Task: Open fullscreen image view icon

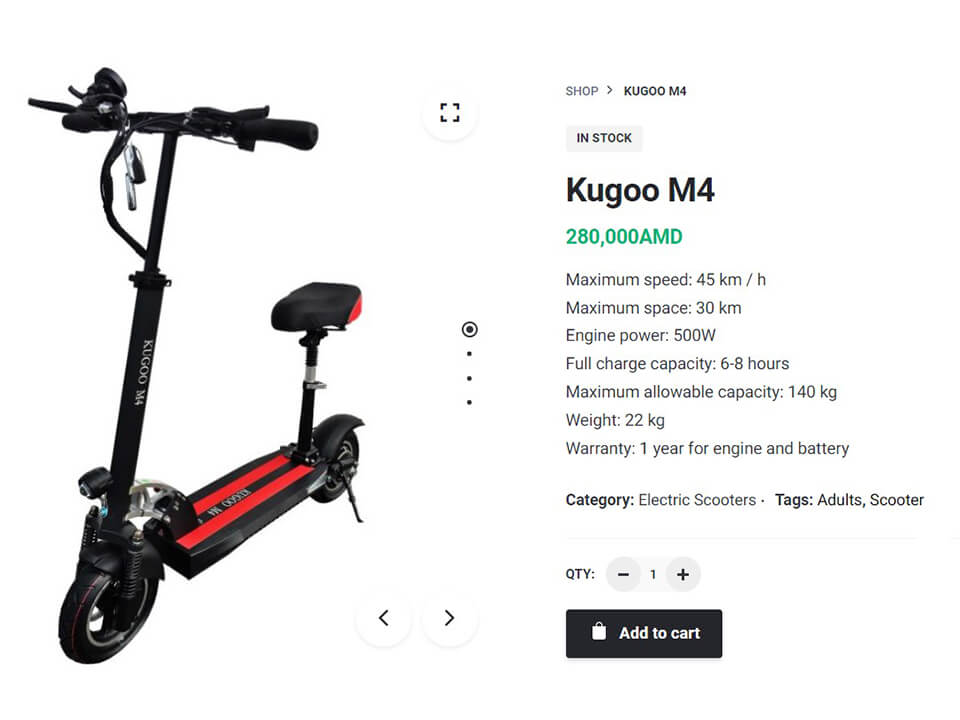Action: (x=450, y=113)
